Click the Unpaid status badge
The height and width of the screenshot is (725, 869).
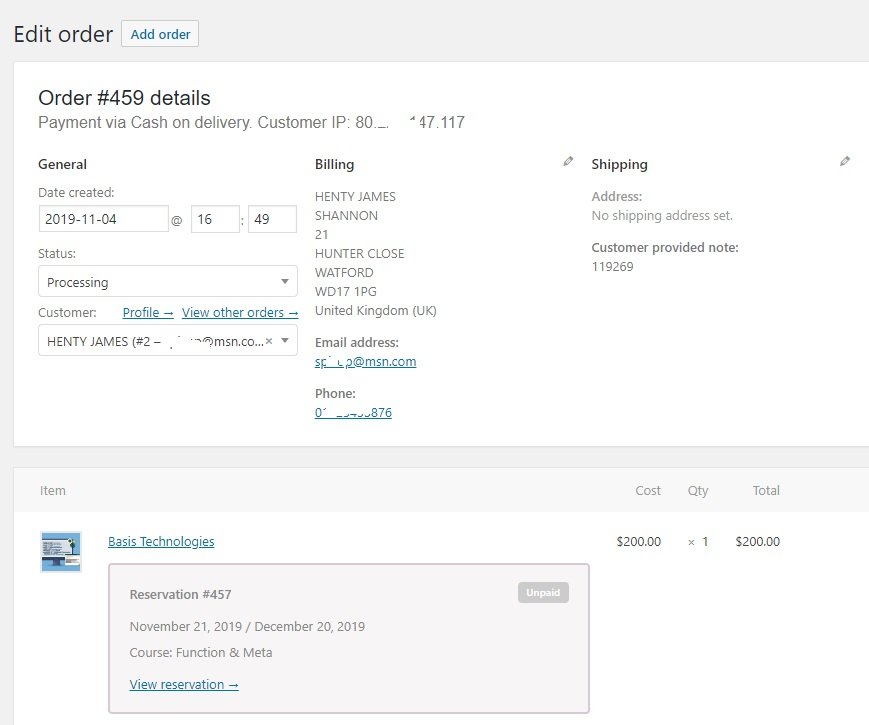coord(543,593)
